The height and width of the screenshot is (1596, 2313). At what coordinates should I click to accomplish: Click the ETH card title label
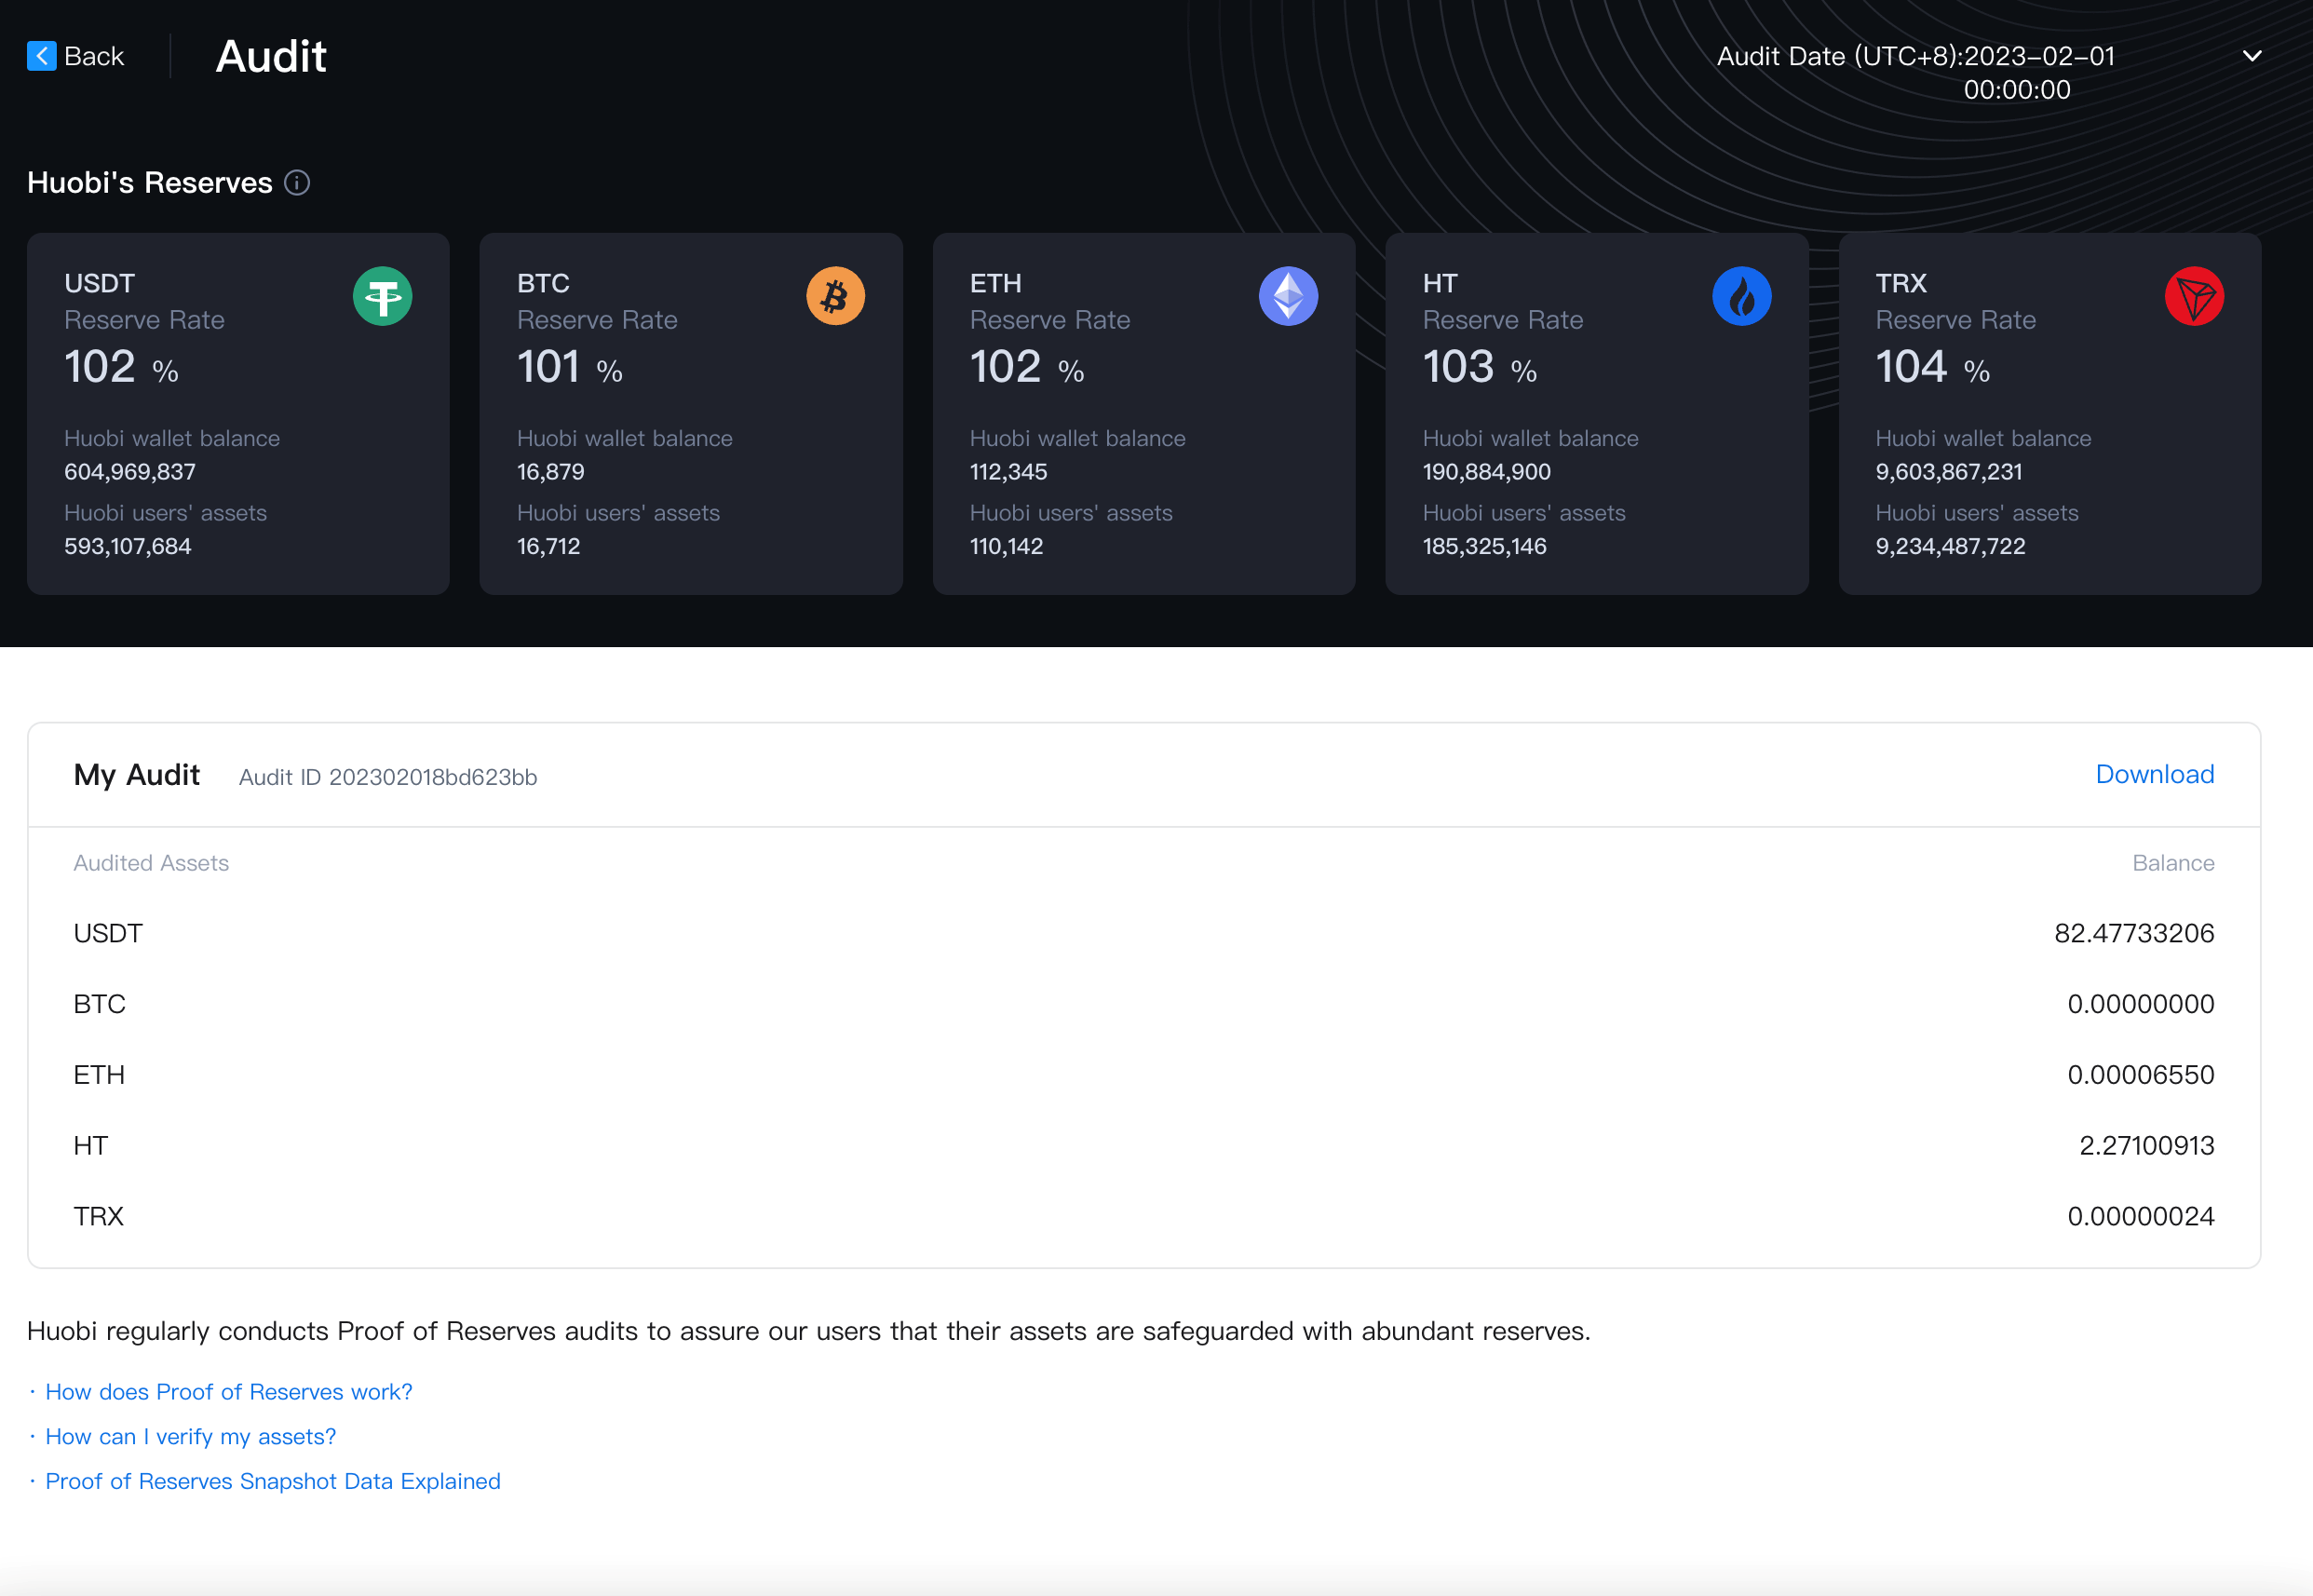pyautogui.click(x=995, y=284)
